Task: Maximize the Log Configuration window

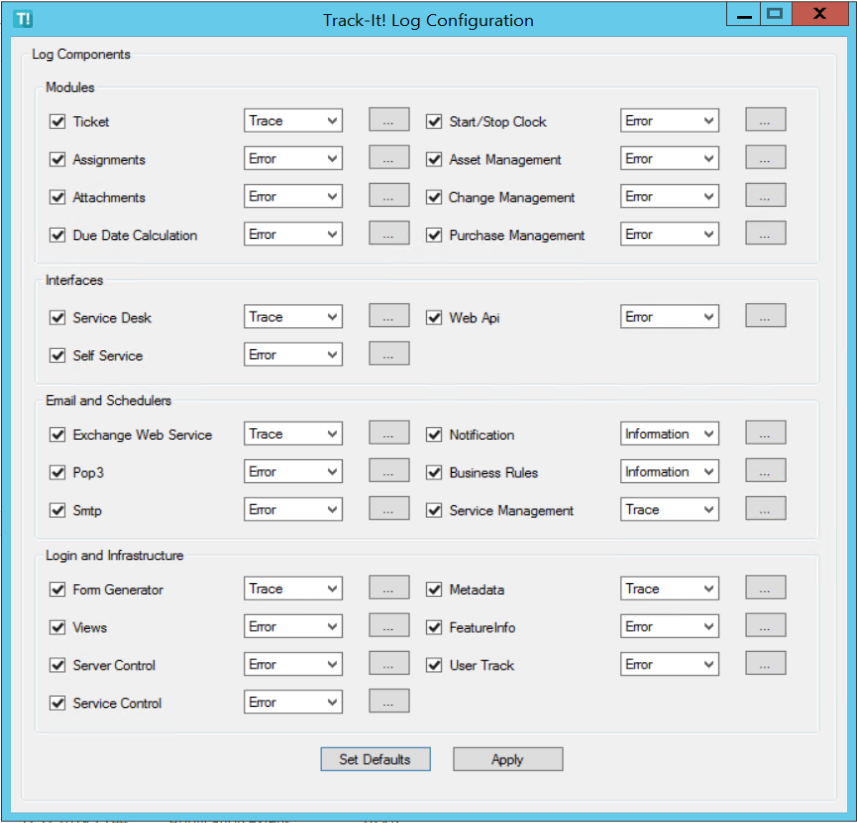Action: [775, 14]
